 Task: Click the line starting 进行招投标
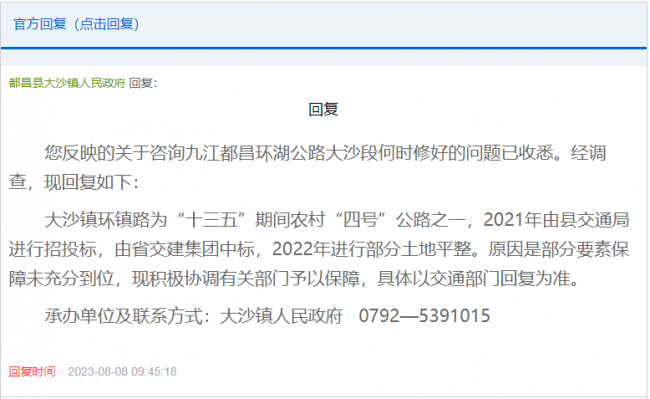(319, 250)
